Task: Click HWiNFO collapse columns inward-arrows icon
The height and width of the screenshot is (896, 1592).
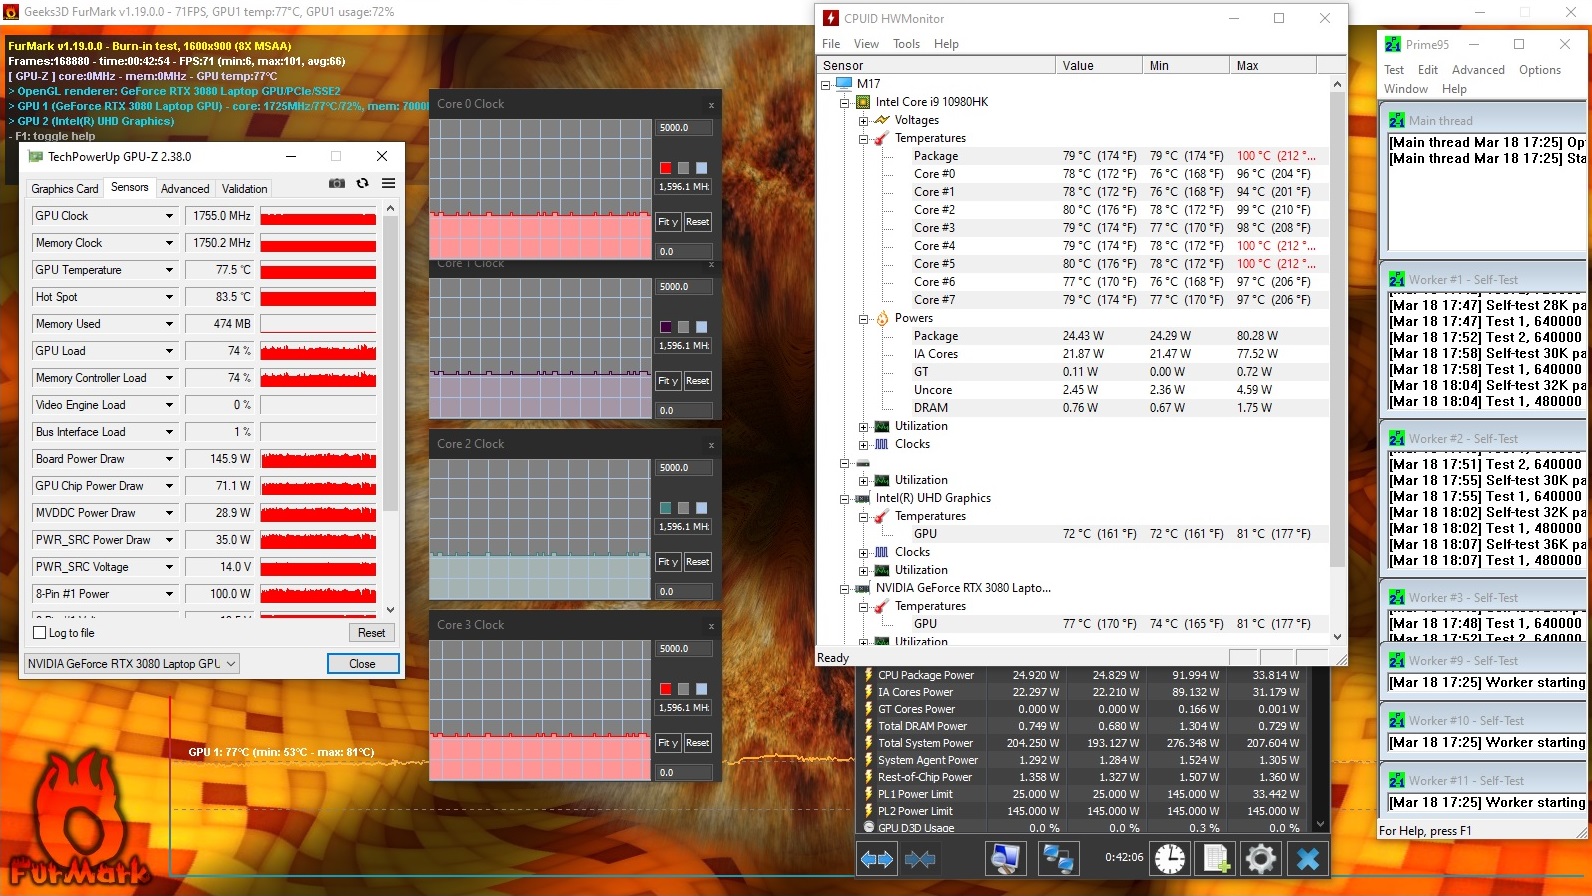Action: point(920,859)
